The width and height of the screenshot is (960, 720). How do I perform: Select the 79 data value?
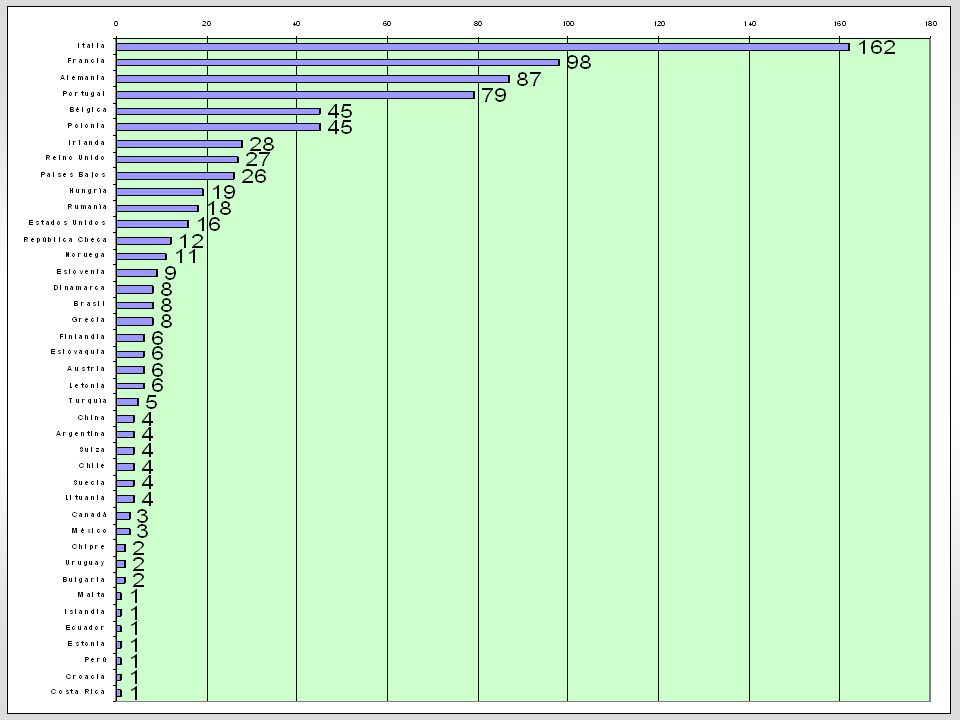point(494,95)
